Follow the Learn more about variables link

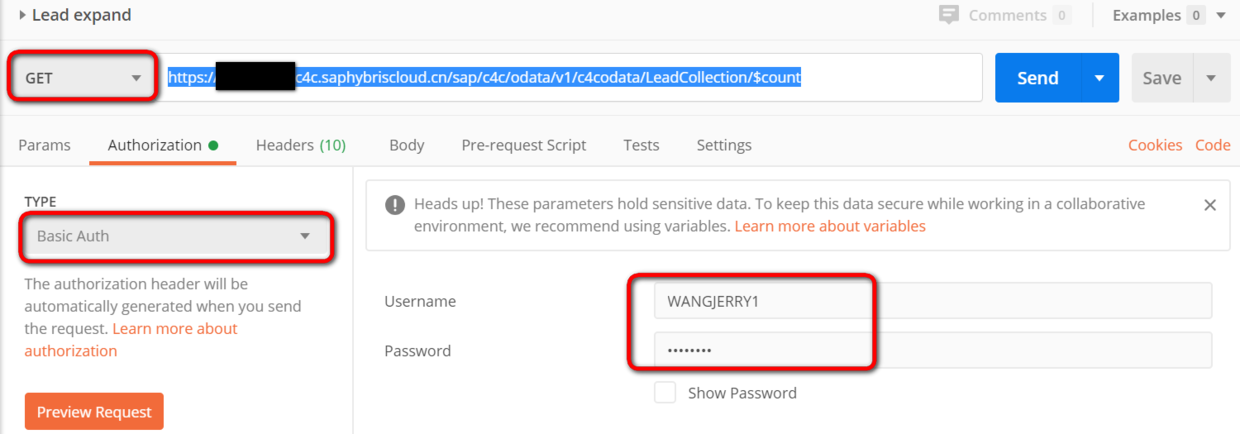click(x=830, y=226)
